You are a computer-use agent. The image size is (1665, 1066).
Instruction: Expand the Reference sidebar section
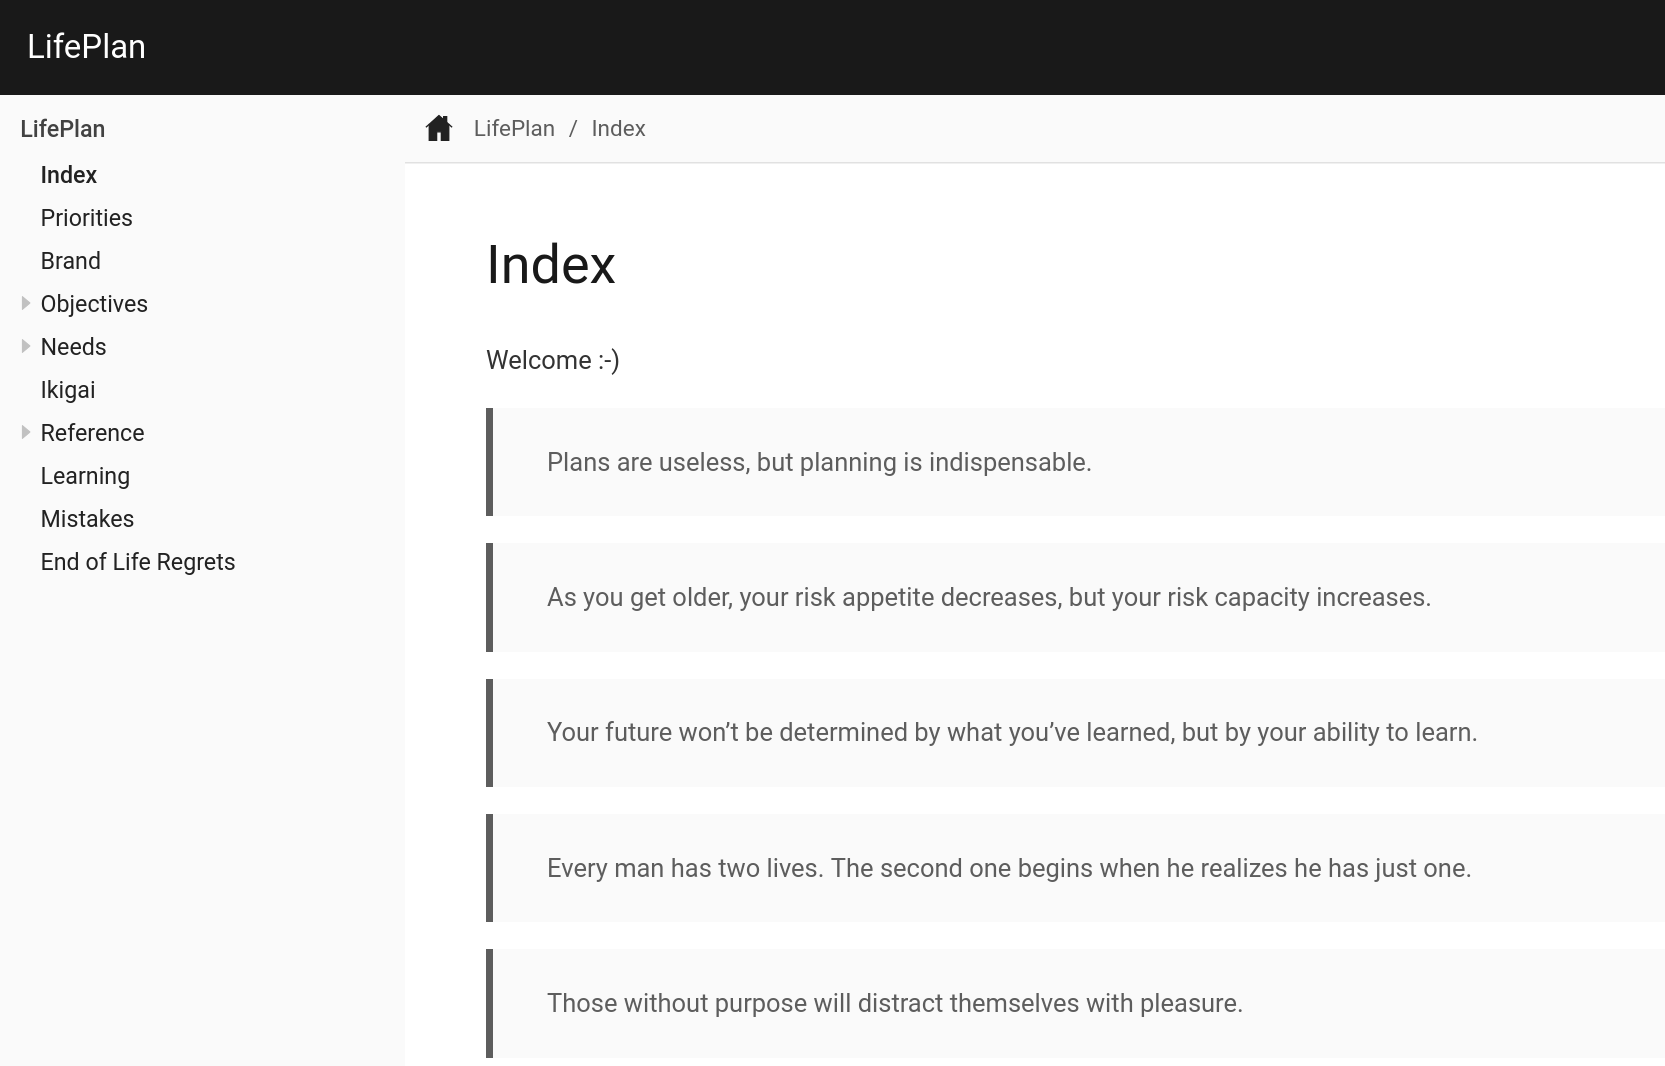pos(26,432)
